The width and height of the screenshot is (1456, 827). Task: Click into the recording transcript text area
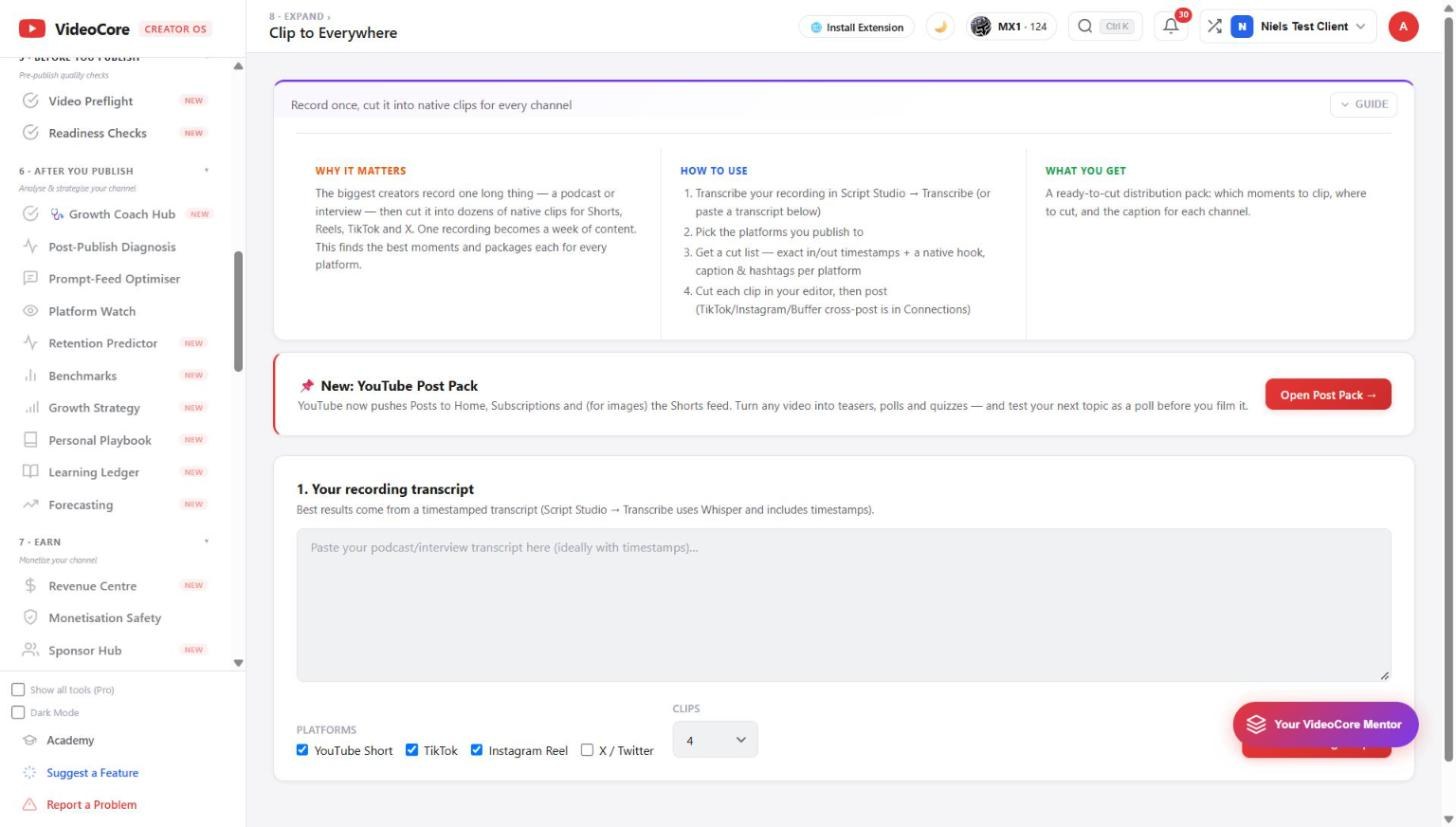(x=843, y=605)
